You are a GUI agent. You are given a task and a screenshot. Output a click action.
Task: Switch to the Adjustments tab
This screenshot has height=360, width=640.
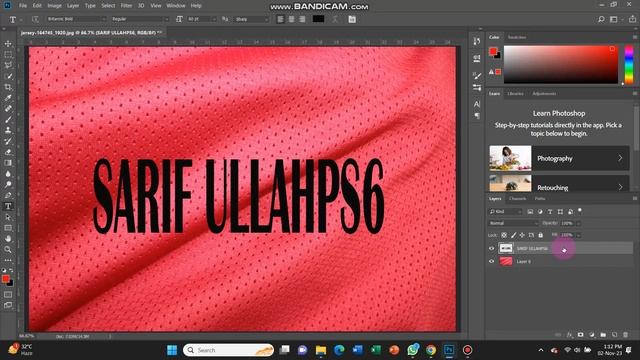544,93
